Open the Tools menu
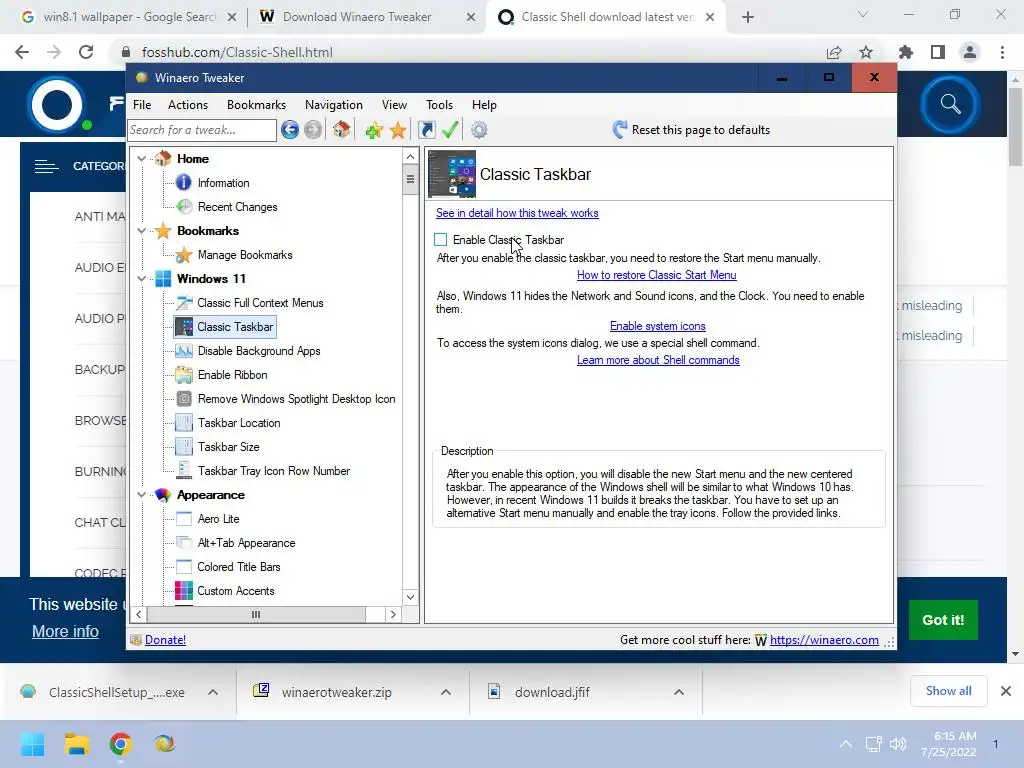This screenshot has width=1024, height=768. click(440, 104)
